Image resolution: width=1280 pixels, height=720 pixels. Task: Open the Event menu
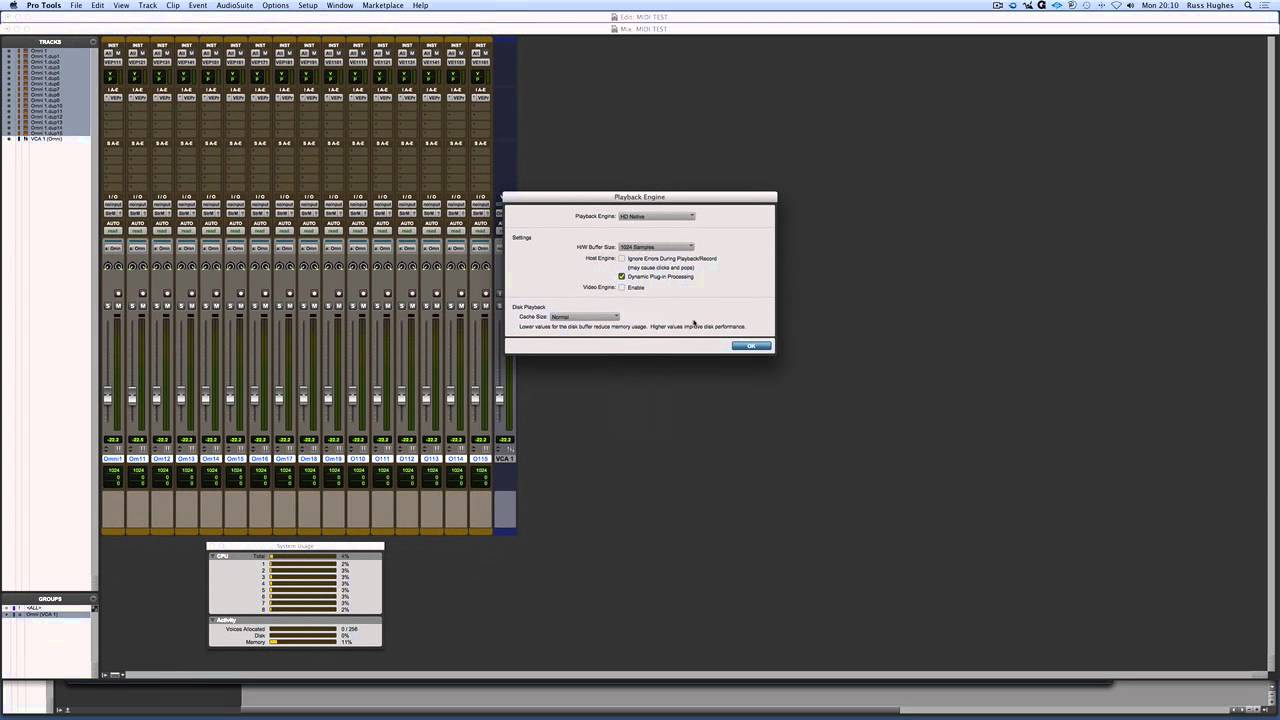198,5
